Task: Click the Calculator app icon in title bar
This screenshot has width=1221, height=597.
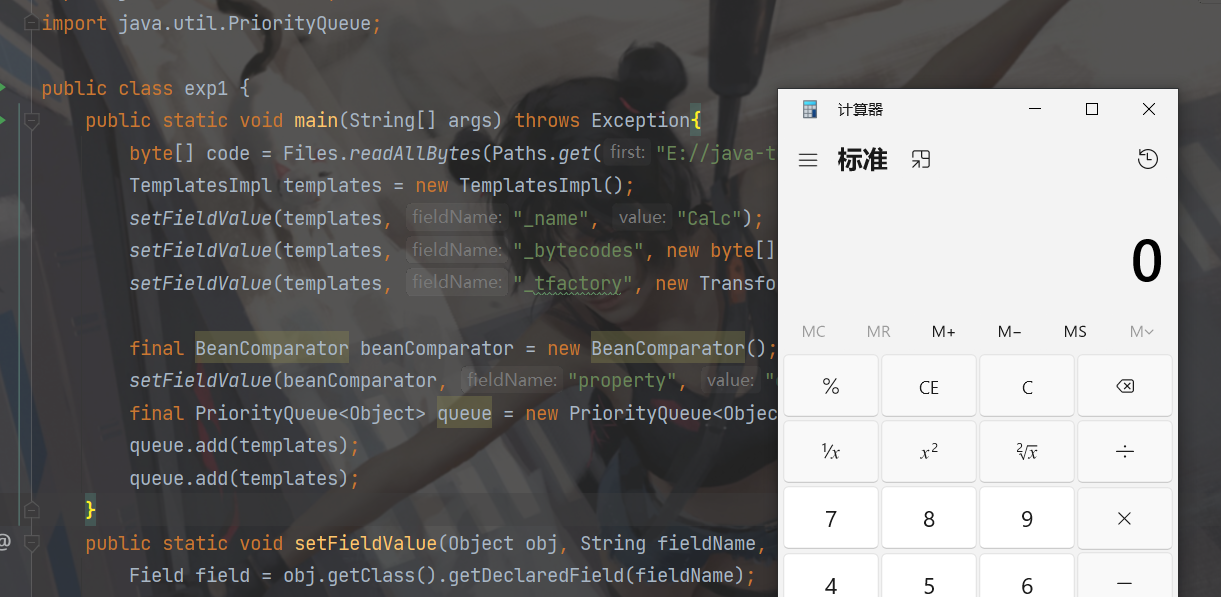Action: pyautogui.click(x=810, y=109)
